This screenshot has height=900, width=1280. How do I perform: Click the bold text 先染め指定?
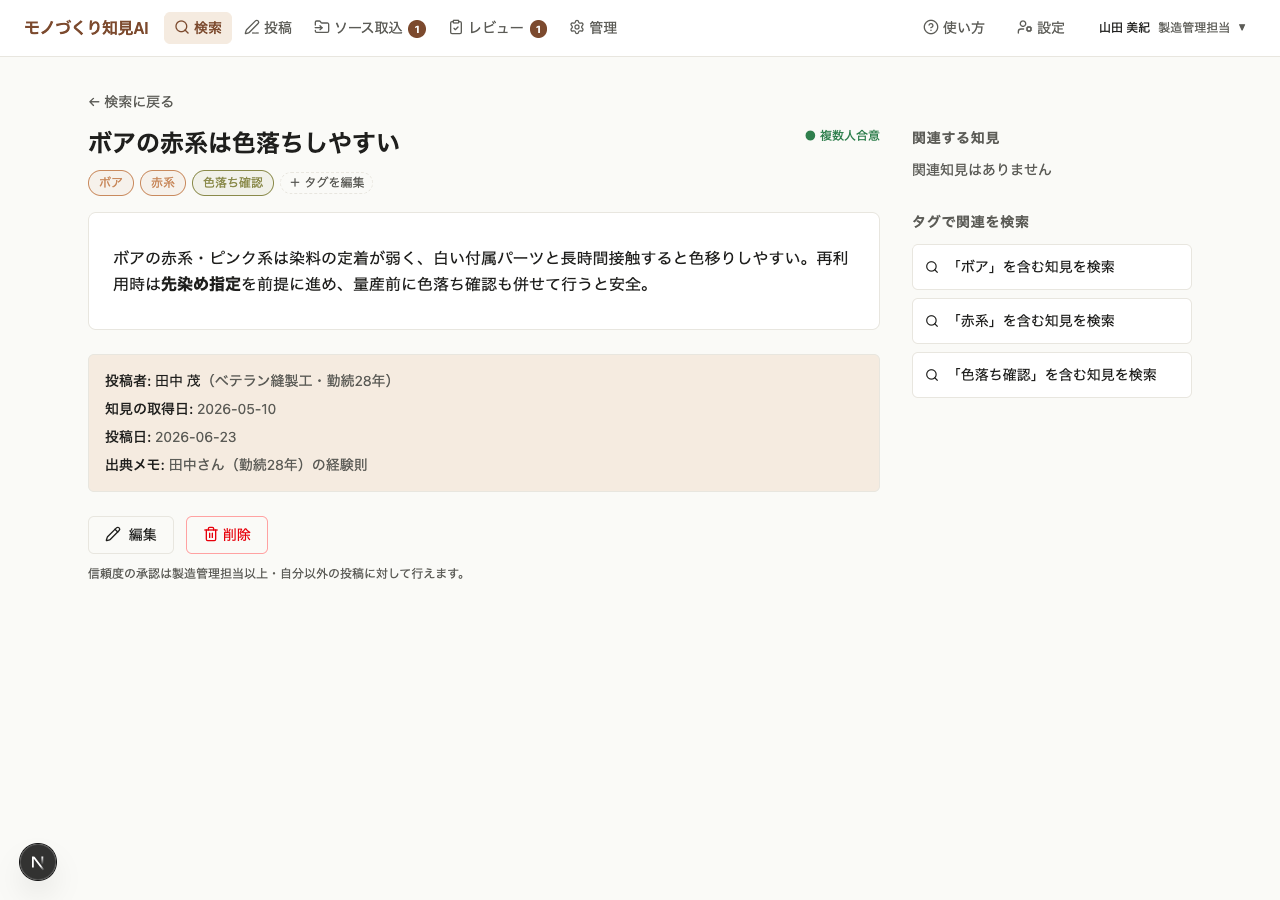[x=201, y=284]
